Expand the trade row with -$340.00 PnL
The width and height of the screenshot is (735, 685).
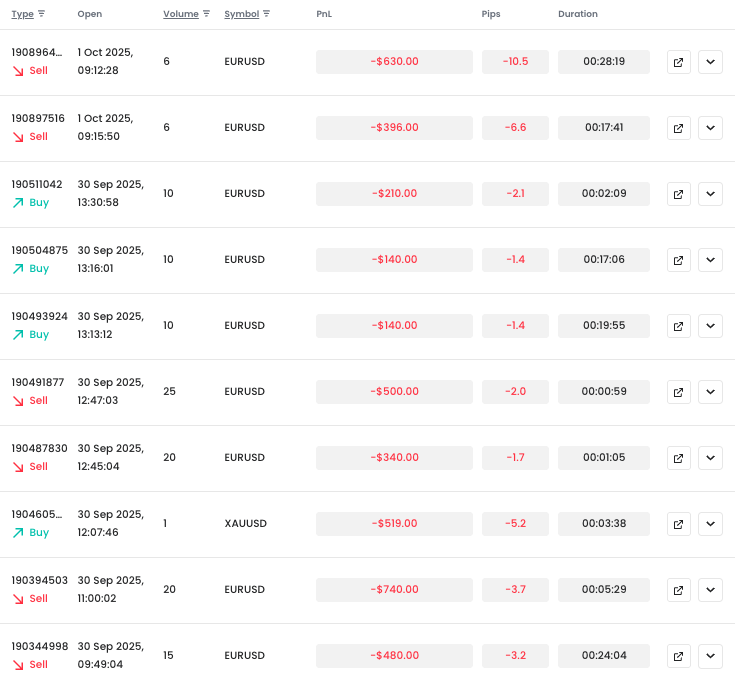click(x=710, y=458)
